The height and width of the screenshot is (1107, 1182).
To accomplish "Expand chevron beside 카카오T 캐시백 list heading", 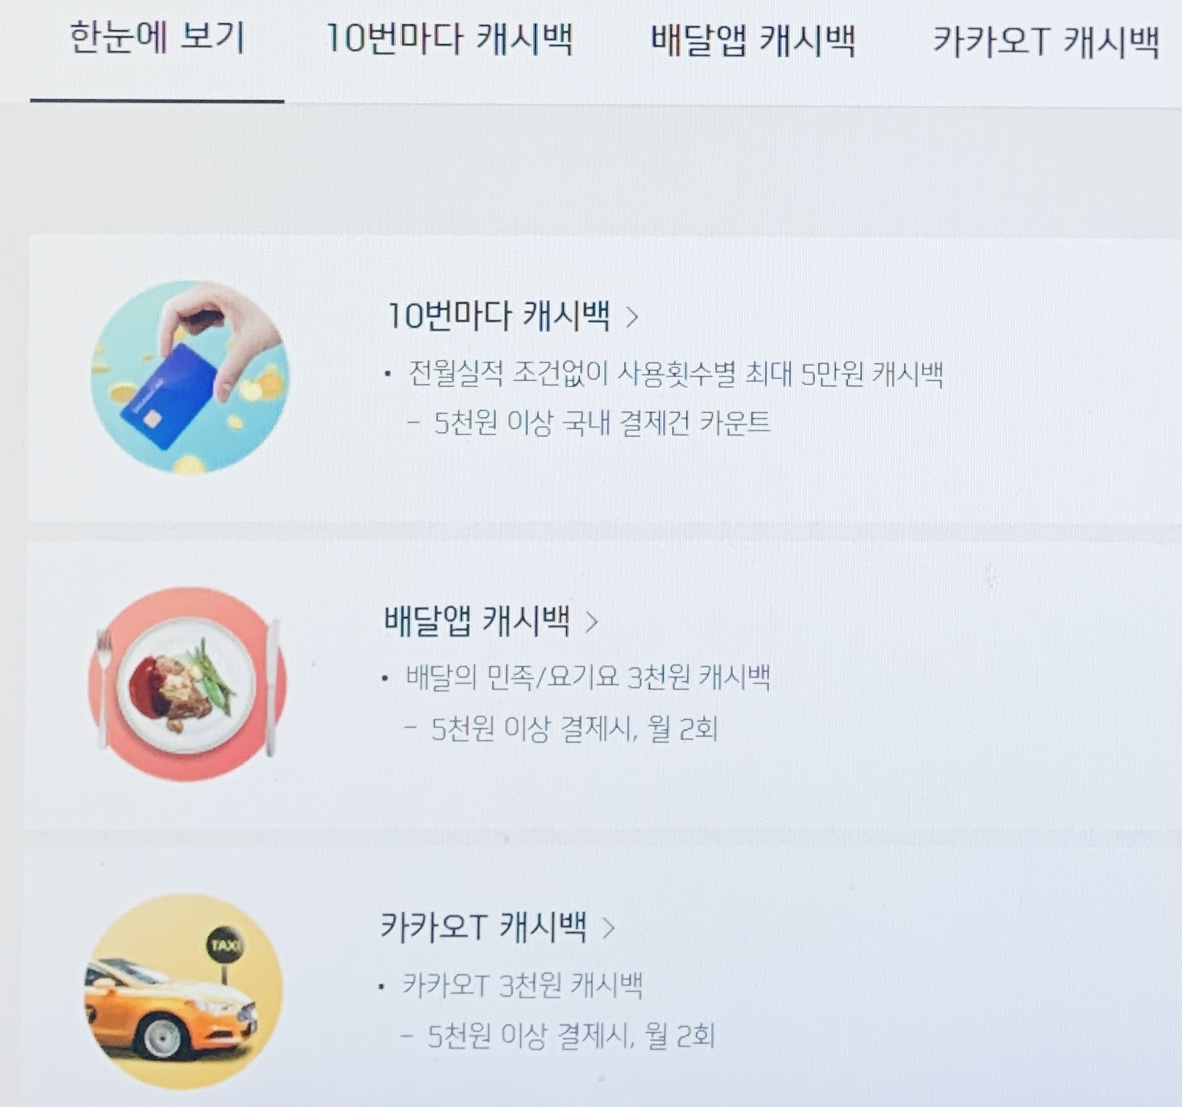I will pos(608,928).
